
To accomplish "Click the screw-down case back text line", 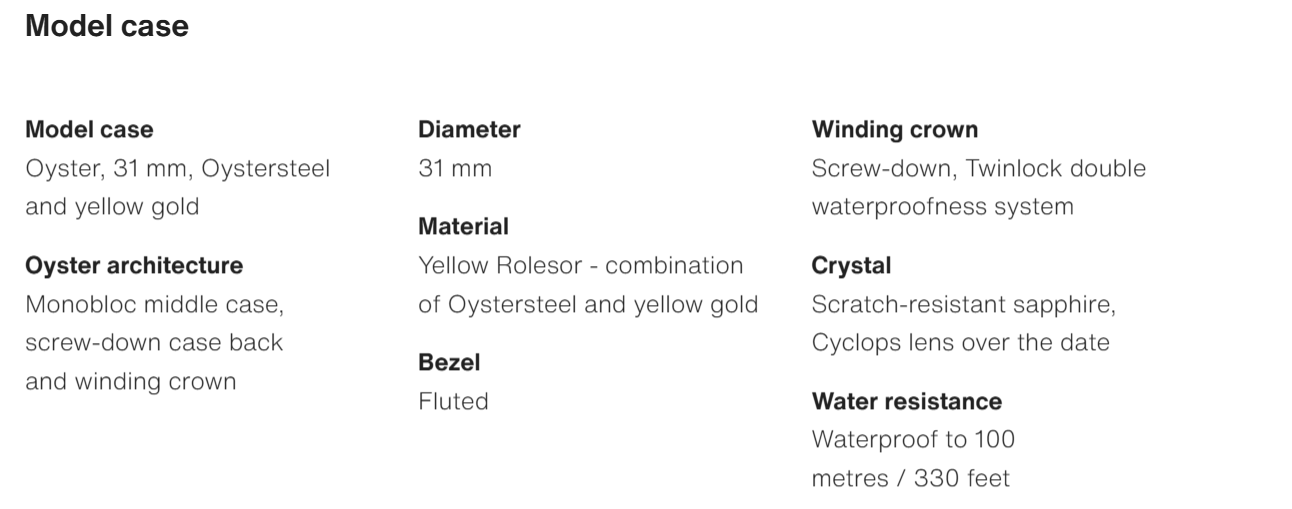I will pos(154,342).
